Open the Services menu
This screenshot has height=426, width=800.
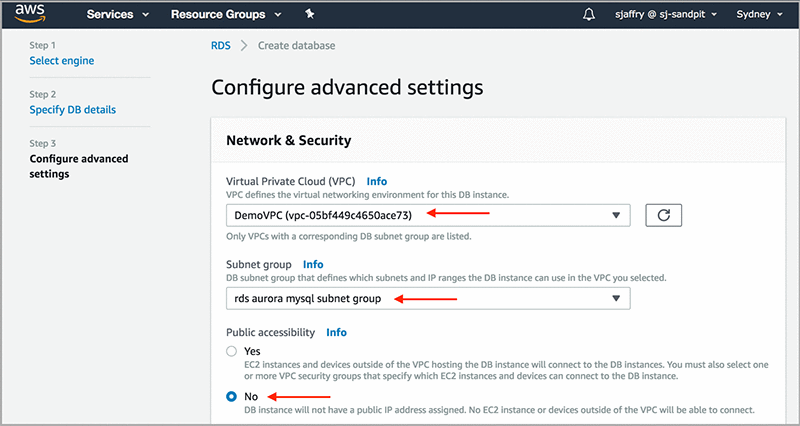[117, 14]
